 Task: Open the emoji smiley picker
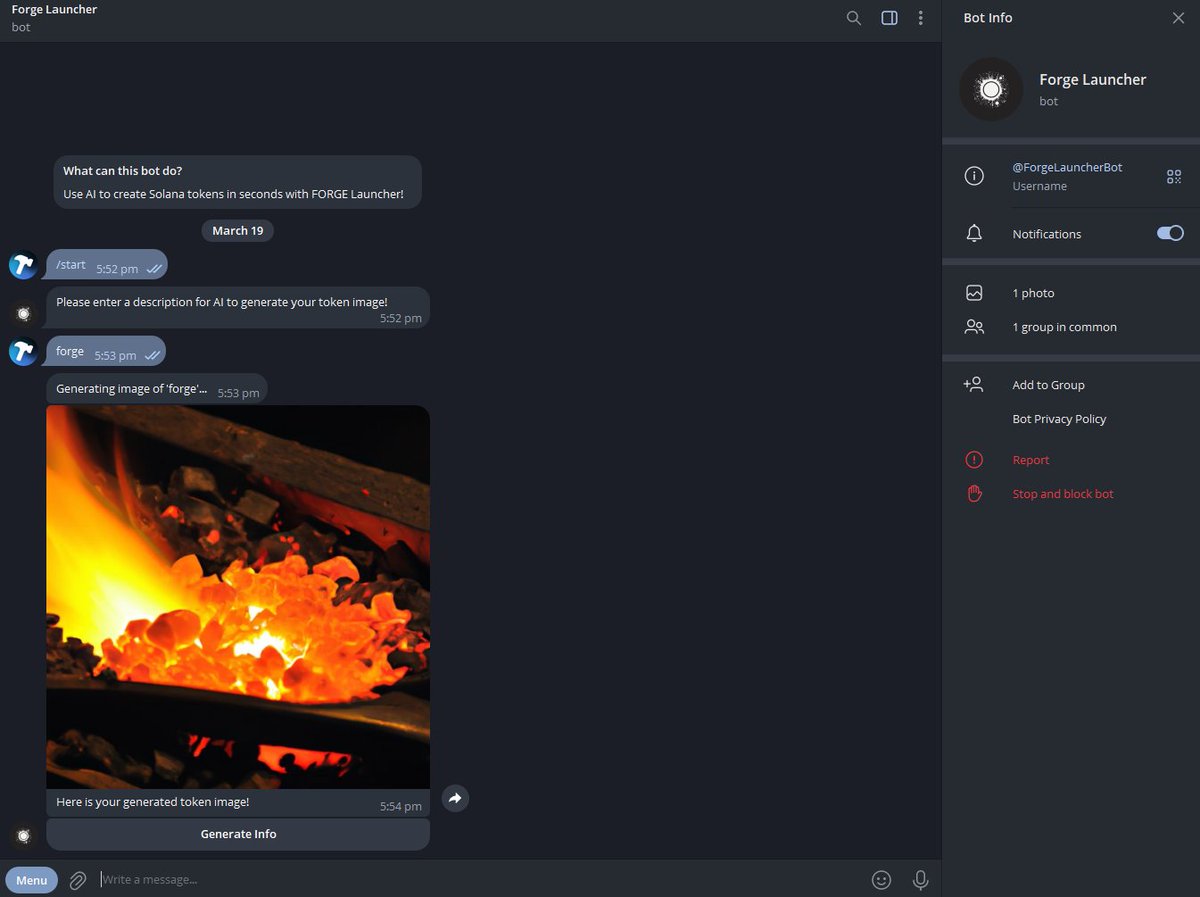[x=881, y=880]
